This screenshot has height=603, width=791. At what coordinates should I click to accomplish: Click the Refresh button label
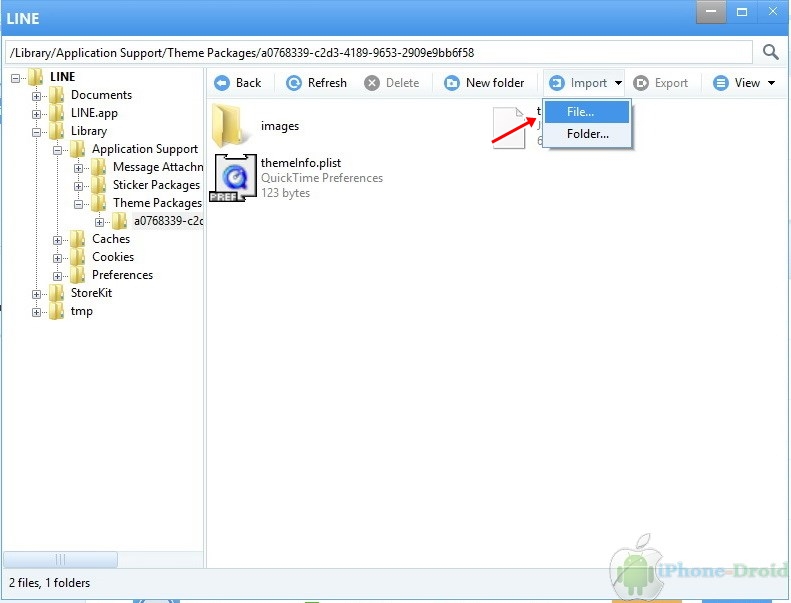[x=327, y=83]
